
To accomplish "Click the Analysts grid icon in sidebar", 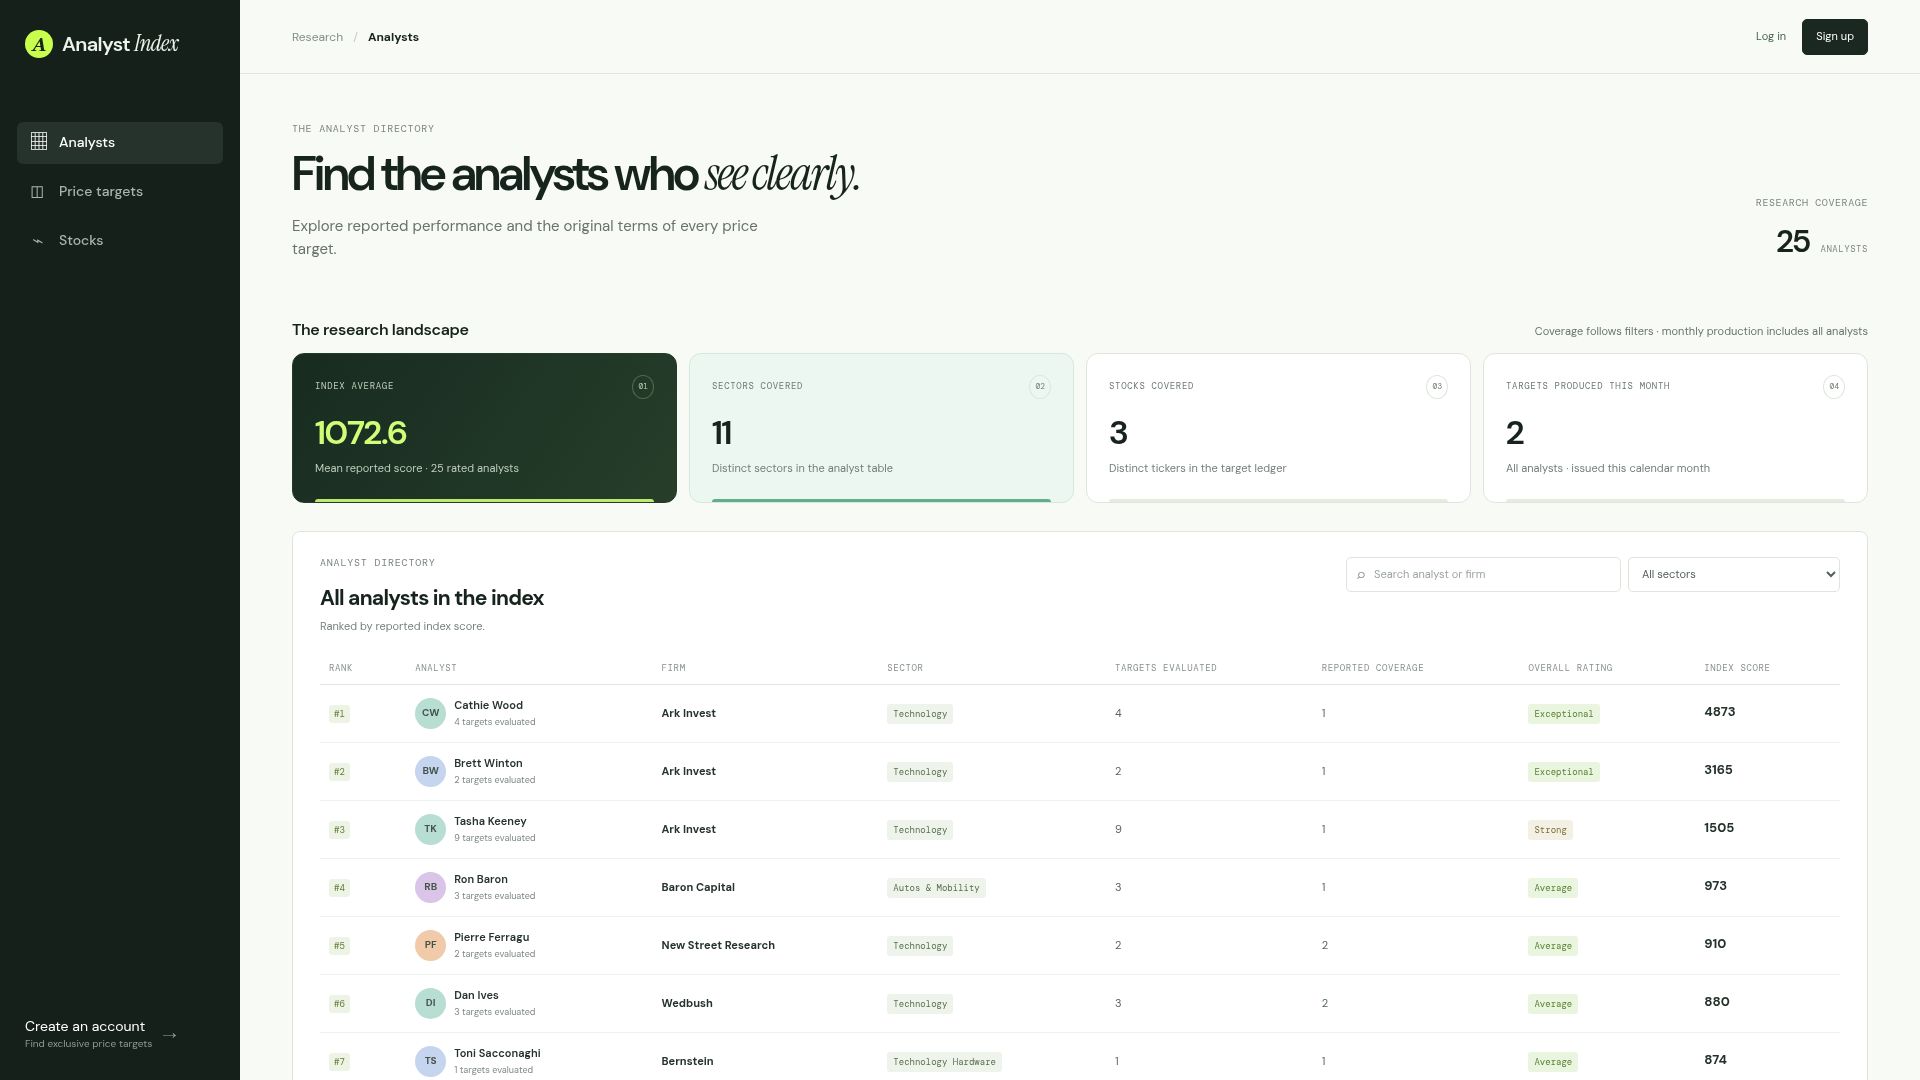I will 39,142.
